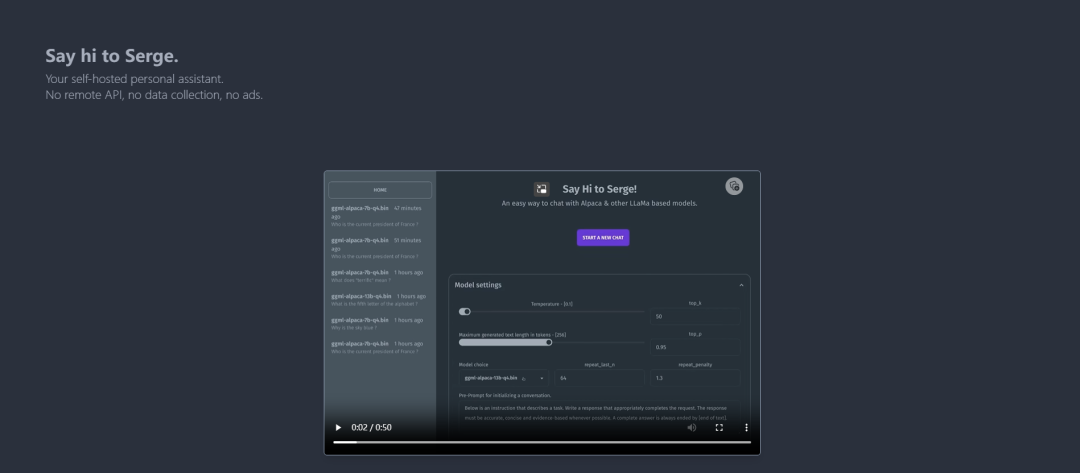Click the Serge logo icon beside the title
Screen dimensions: 1080x473
pos(541,189)
